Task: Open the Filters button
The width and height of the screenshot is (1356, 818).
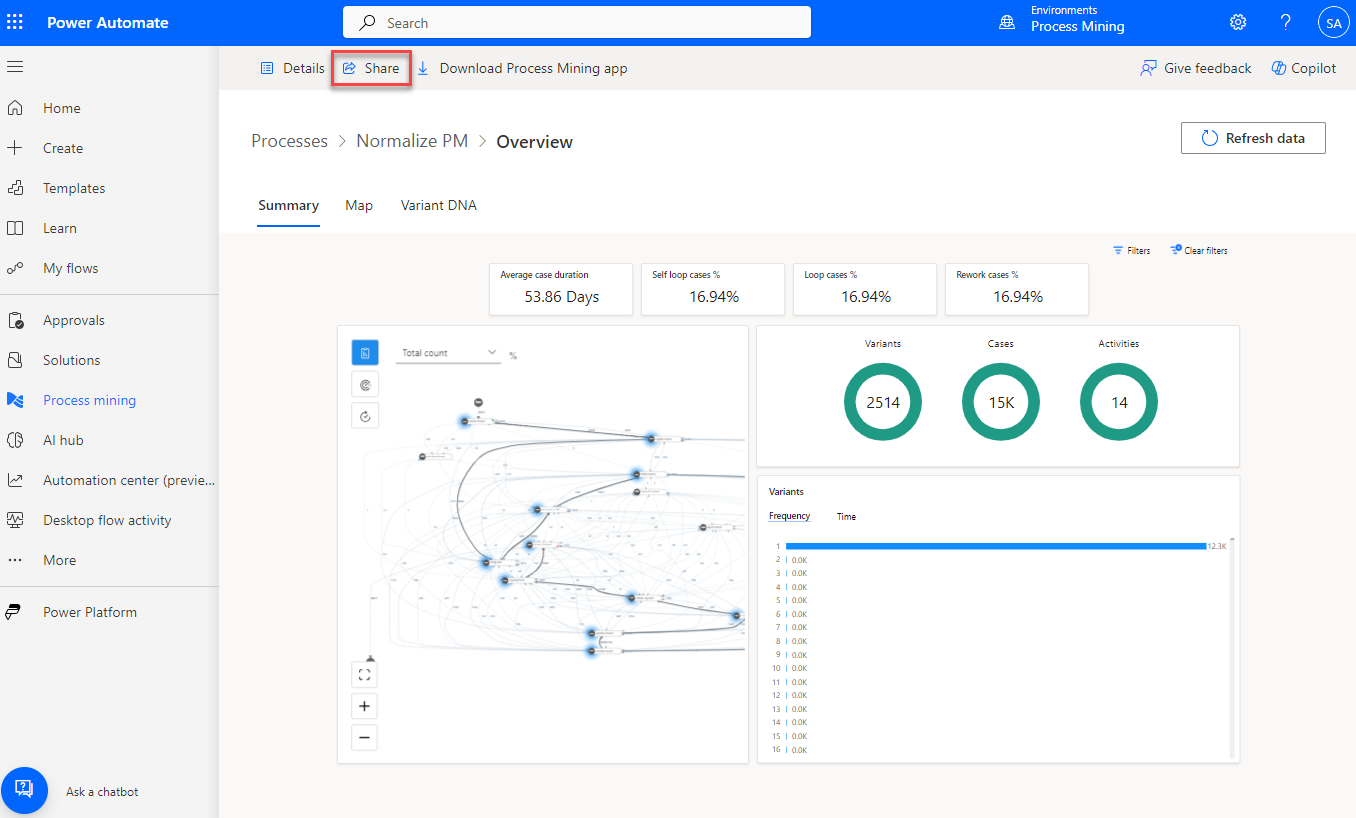Action: pyautogui.click(x=1132, y=250)
